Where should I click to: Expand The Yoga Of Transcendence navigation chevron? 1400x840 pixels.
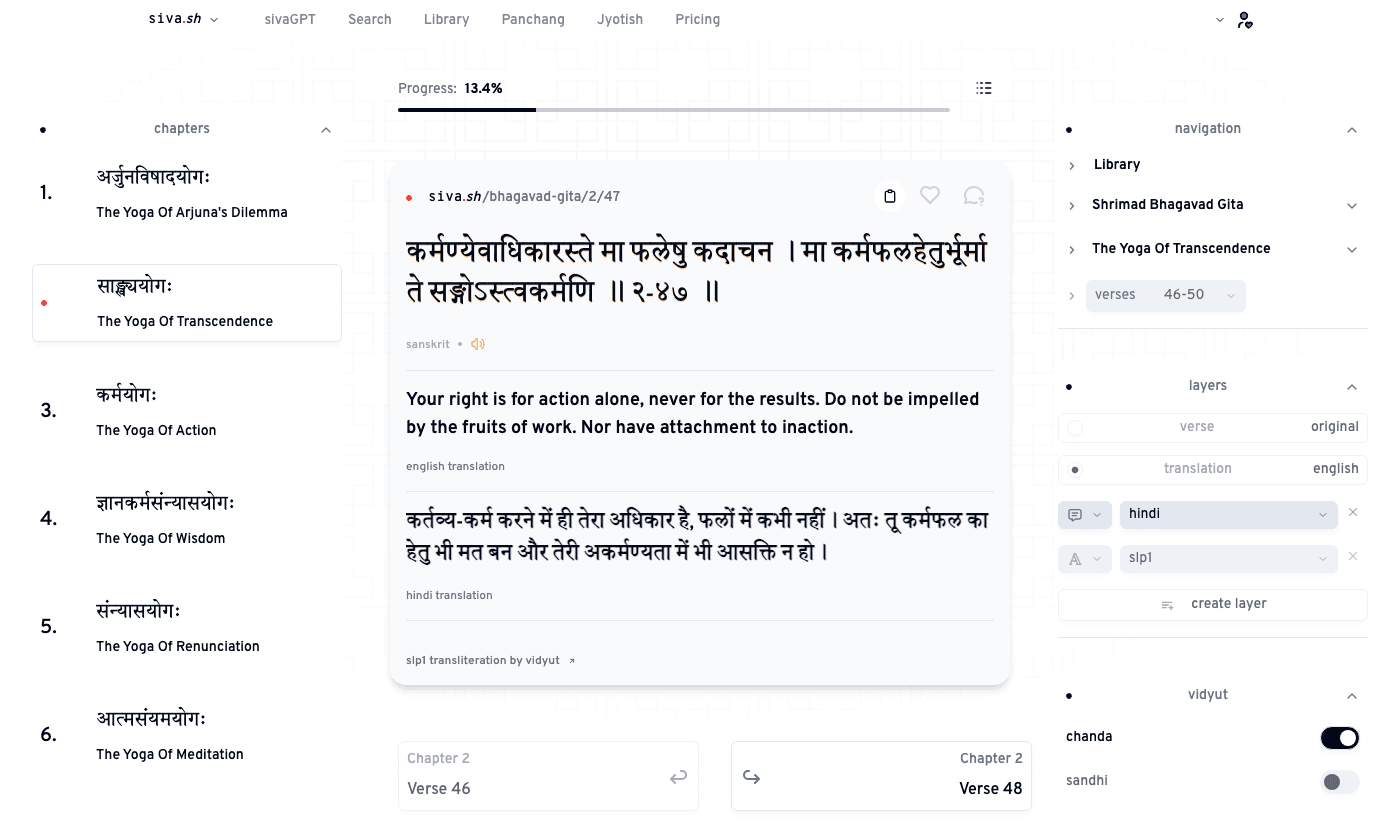pos(1352,250)
